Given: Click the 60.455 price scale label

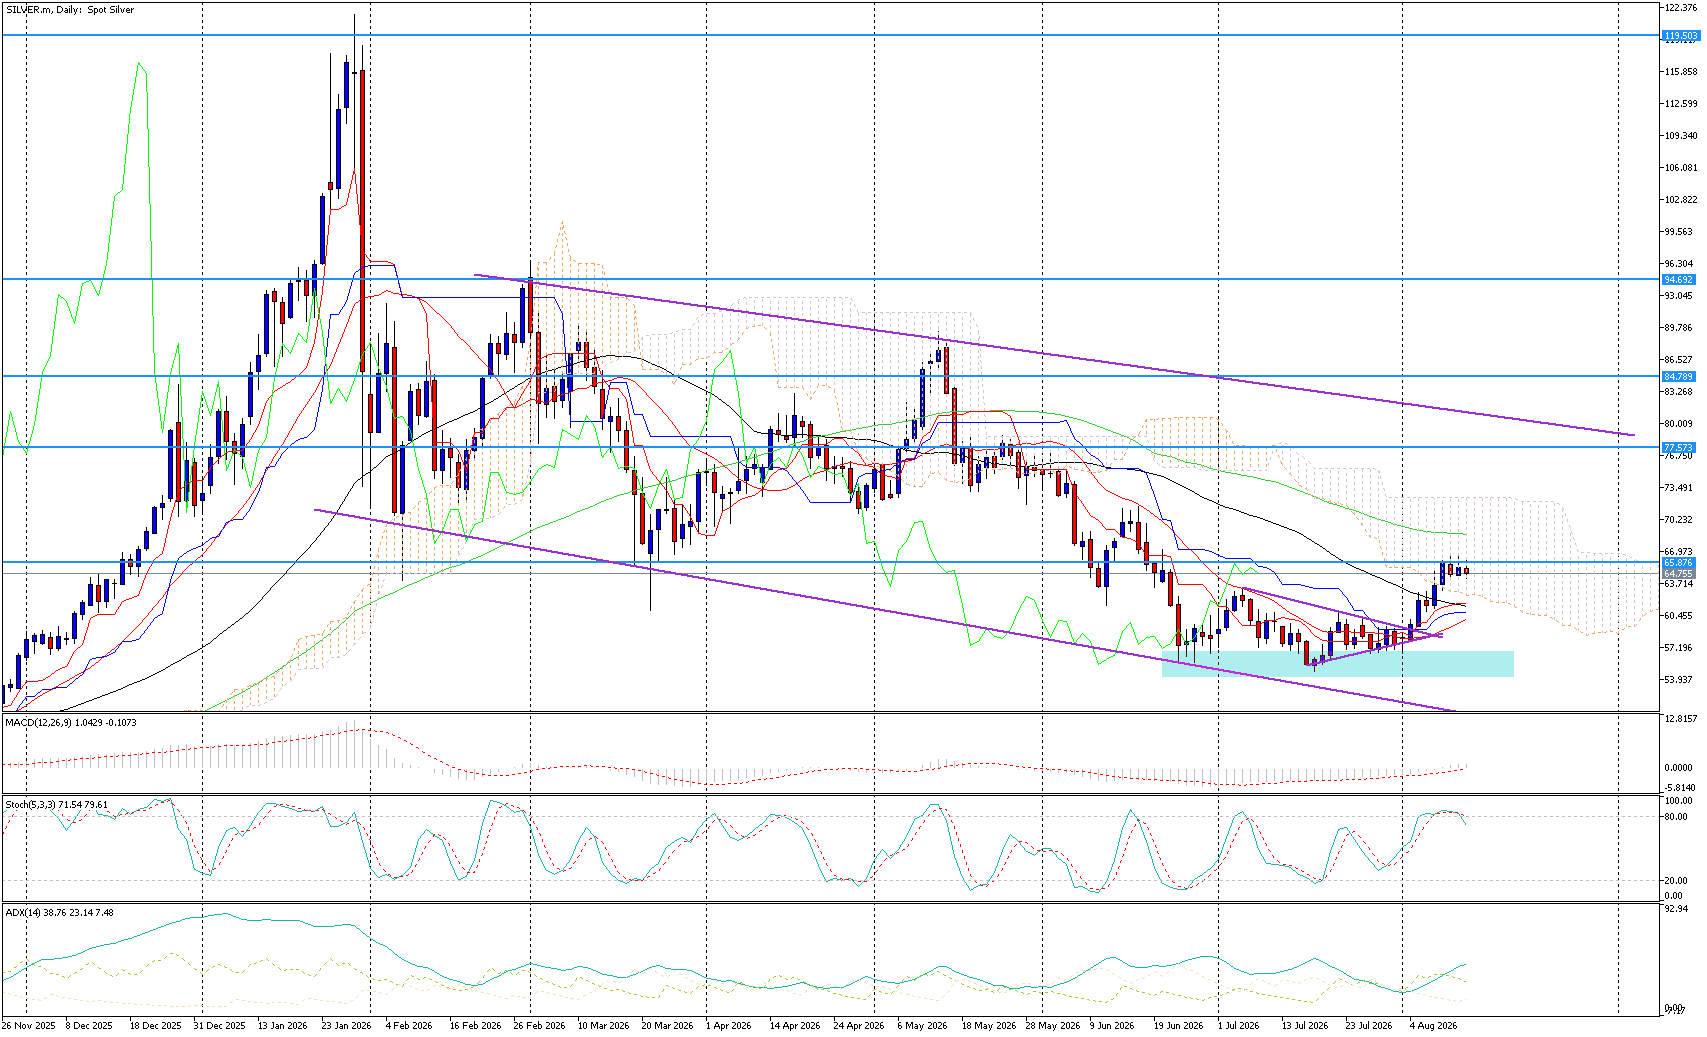Looking at the screenshot, I should [x=1678, y=616].
